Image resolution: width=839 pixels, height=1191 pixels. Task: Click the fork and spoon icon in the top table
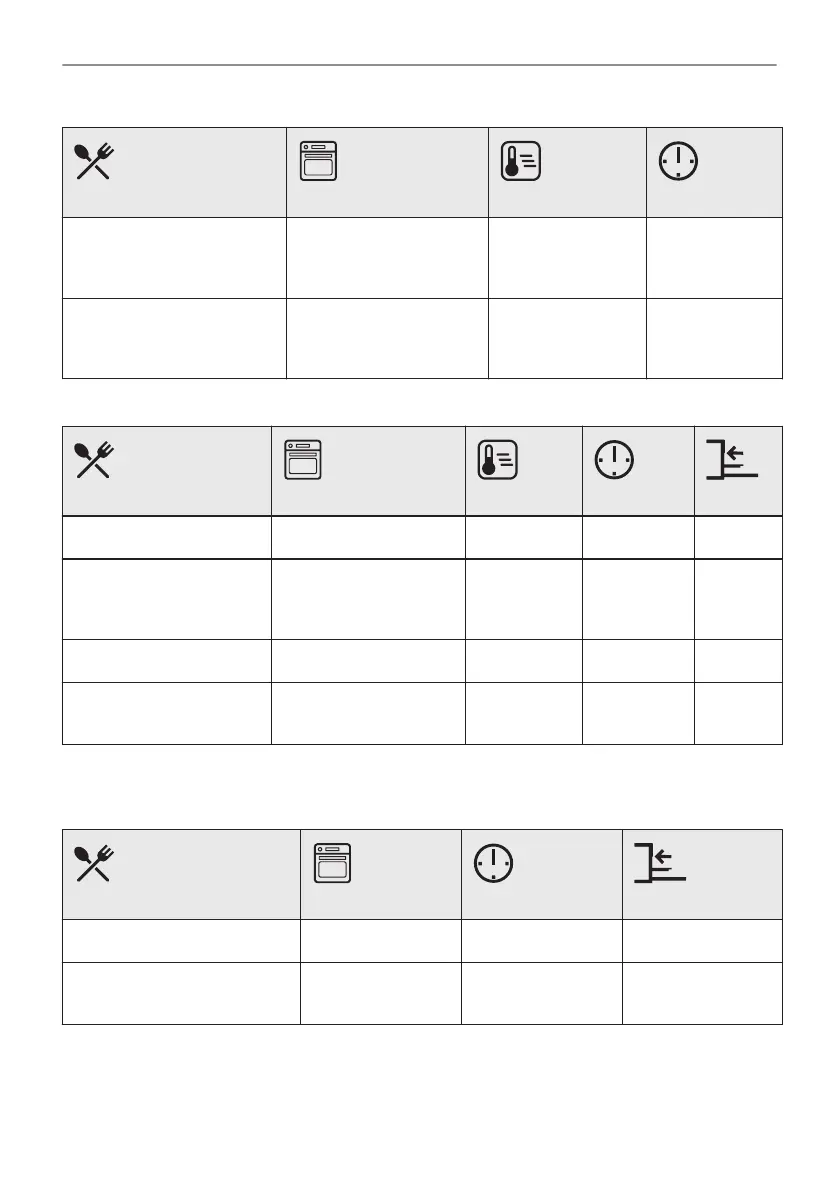point(94,161)
